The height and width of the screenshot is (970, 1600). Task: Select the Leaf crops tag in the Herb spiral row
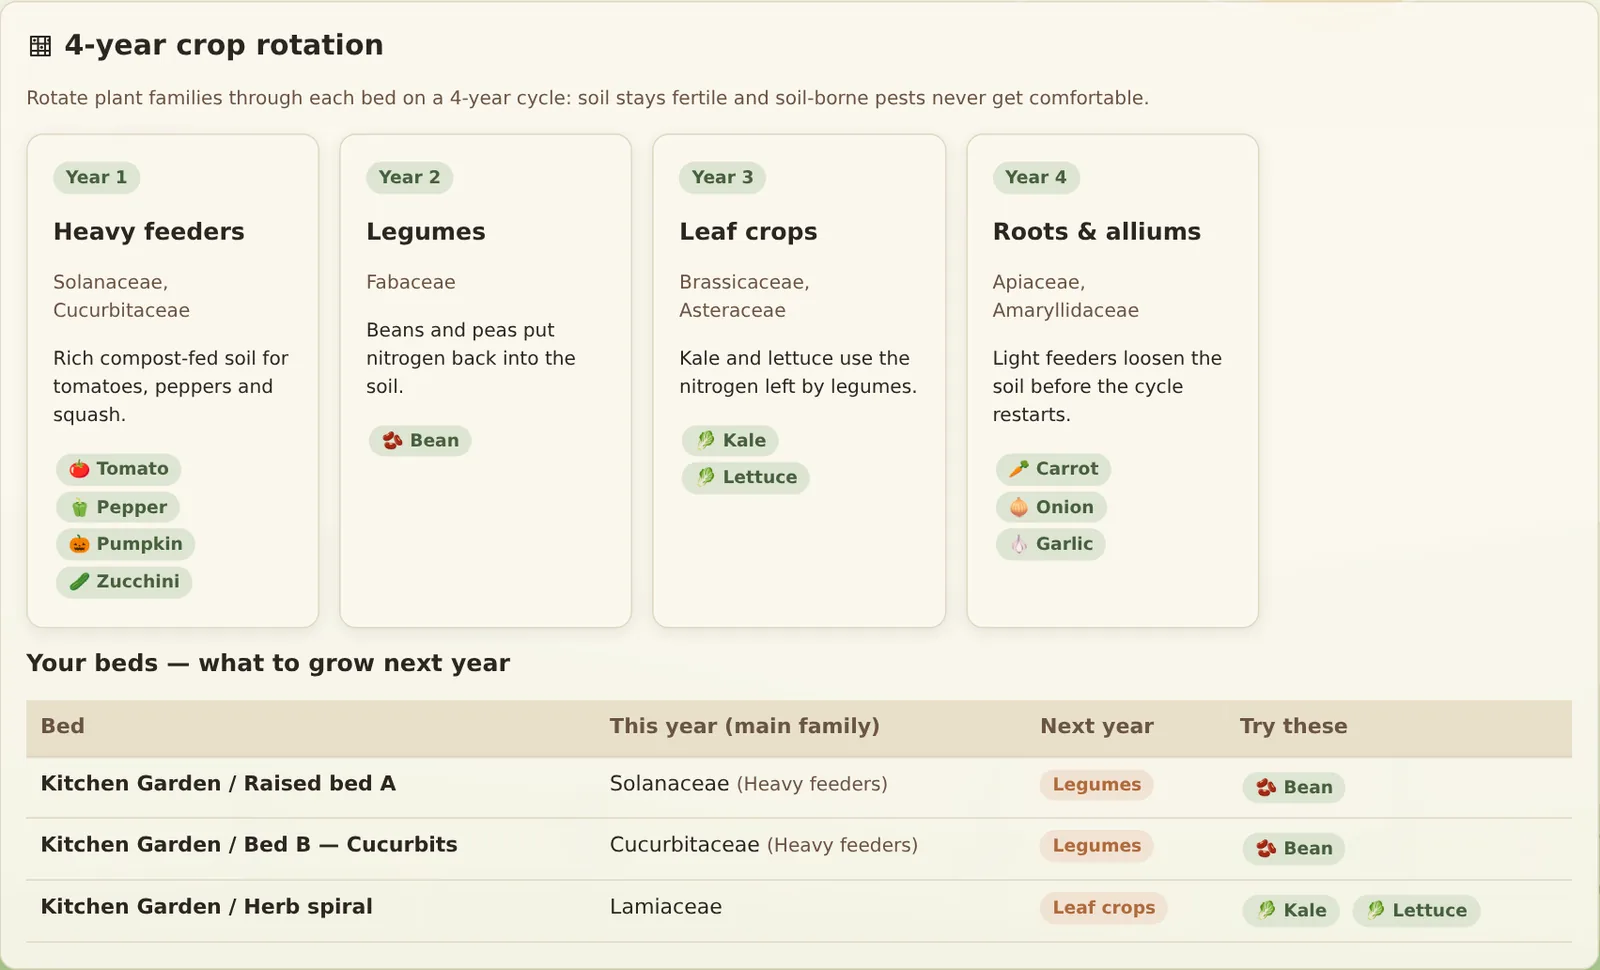(1104, 908)
